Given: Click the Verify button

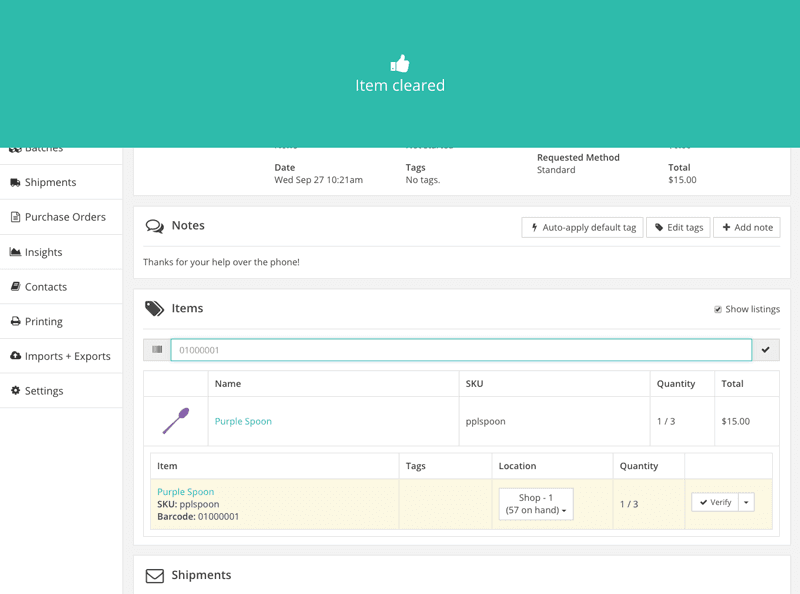Looking at the screenshot, I should tap(715, 502).
